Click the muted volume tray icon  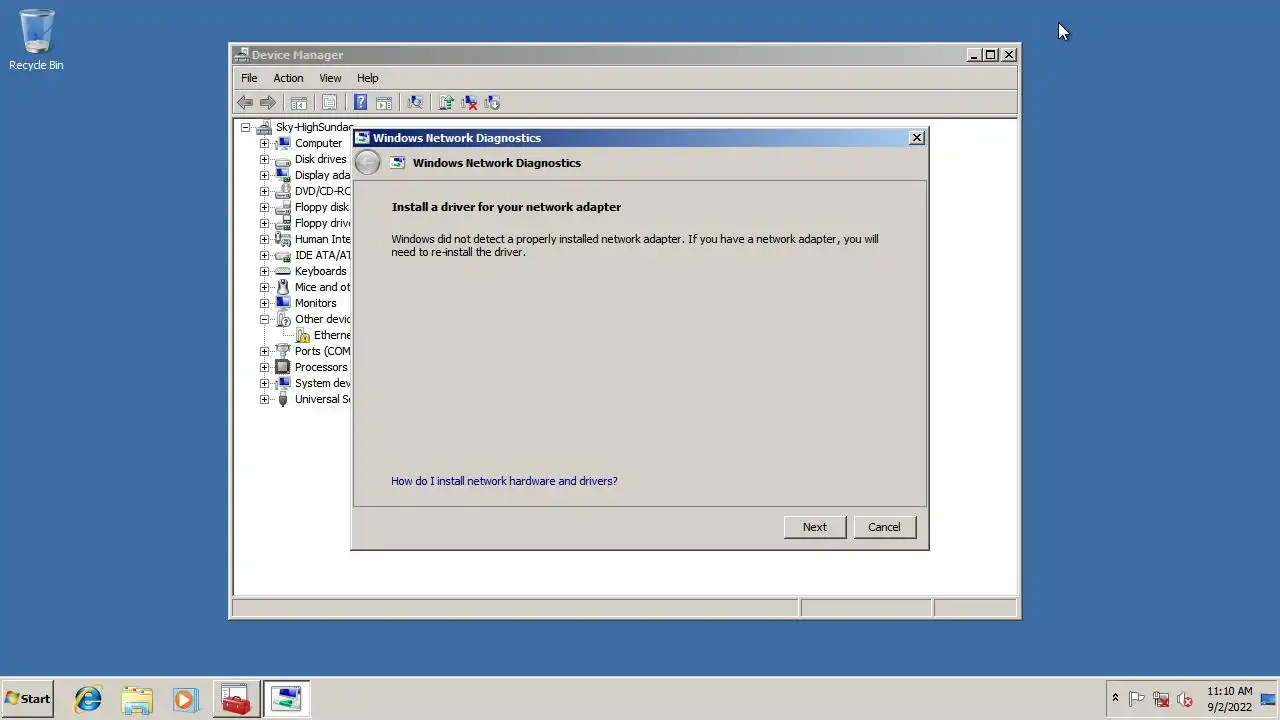(1185, 699)
